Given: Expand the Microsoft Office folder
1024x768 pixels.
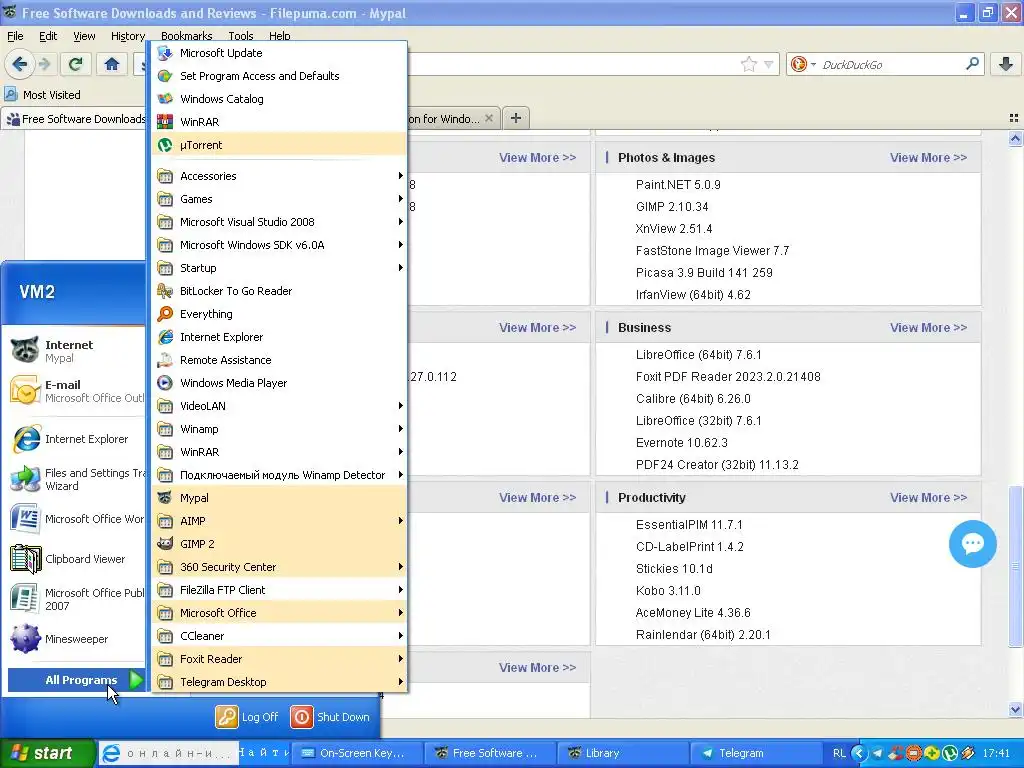Looking at the screenshot, I should 280,613.
